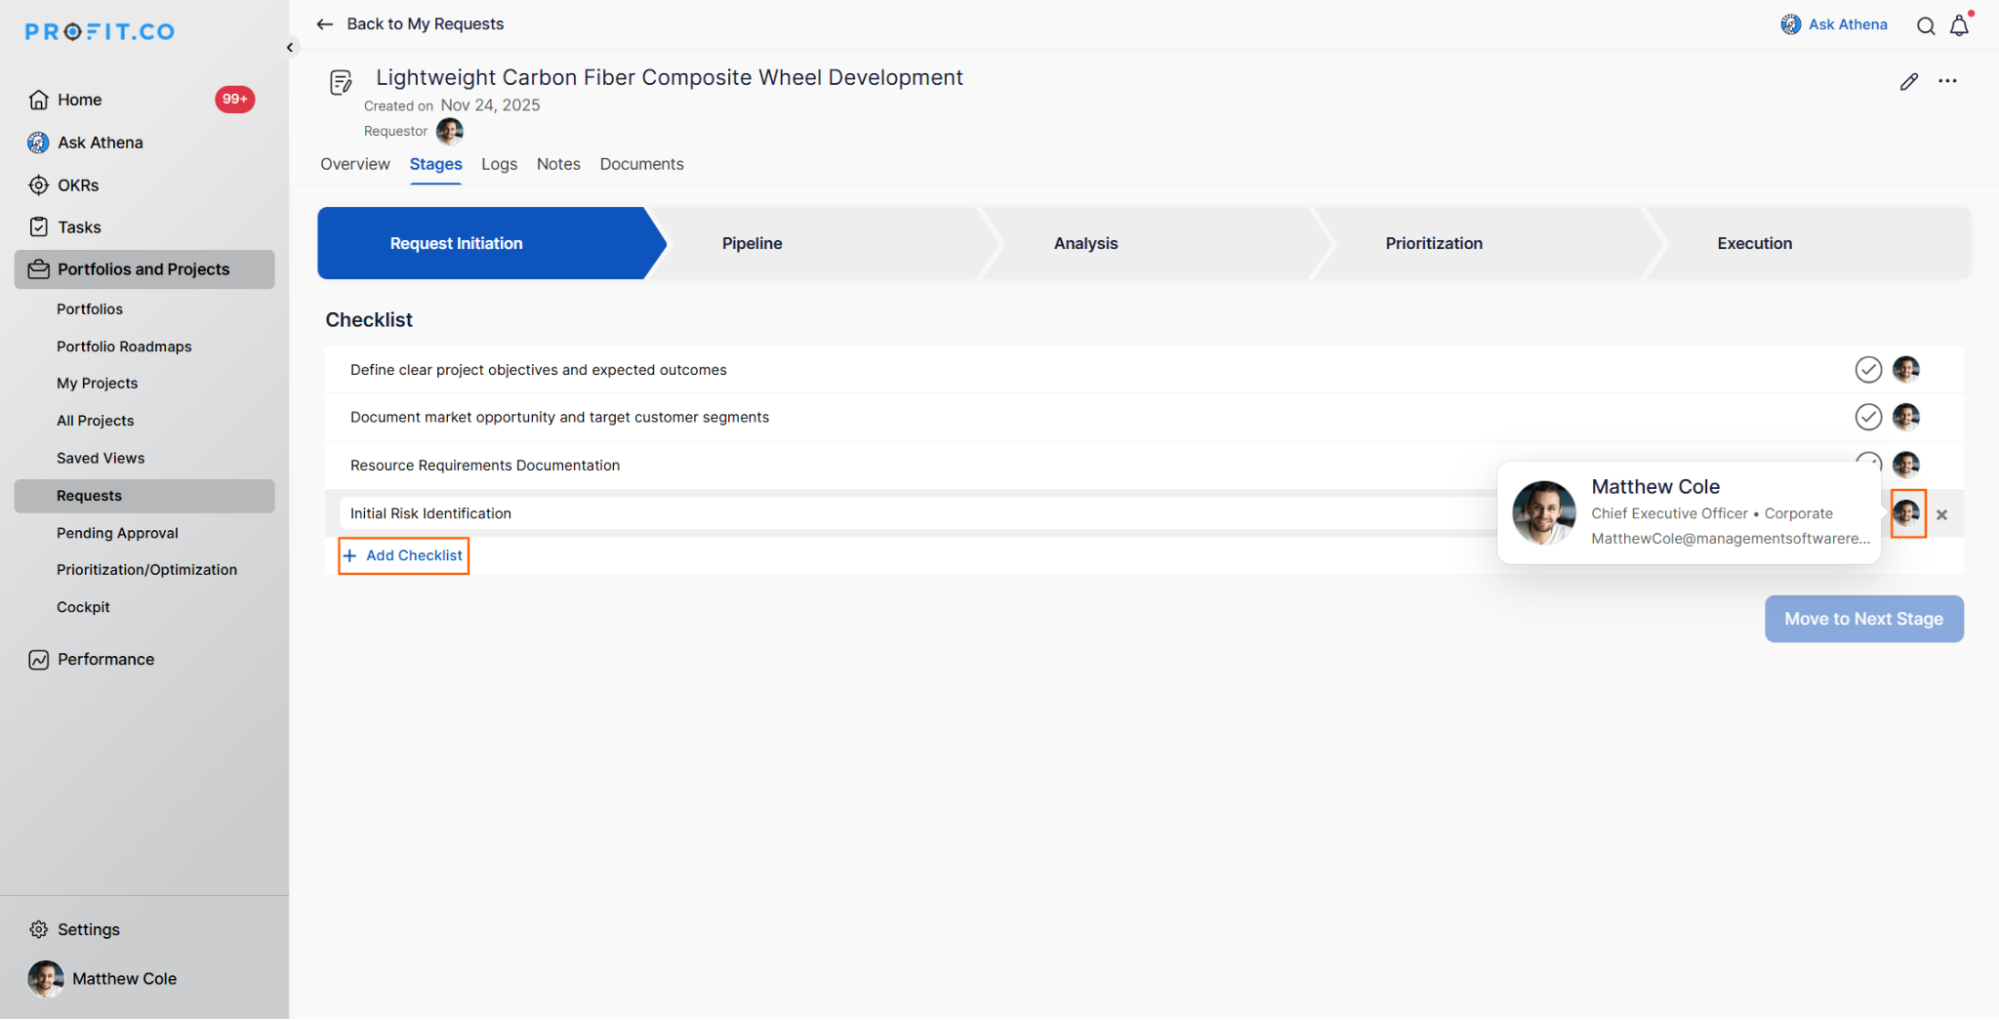Screen dimensions: 1999x1020
Task: Click the Move to Next Stage button
Action: [x=1863, y=619]
